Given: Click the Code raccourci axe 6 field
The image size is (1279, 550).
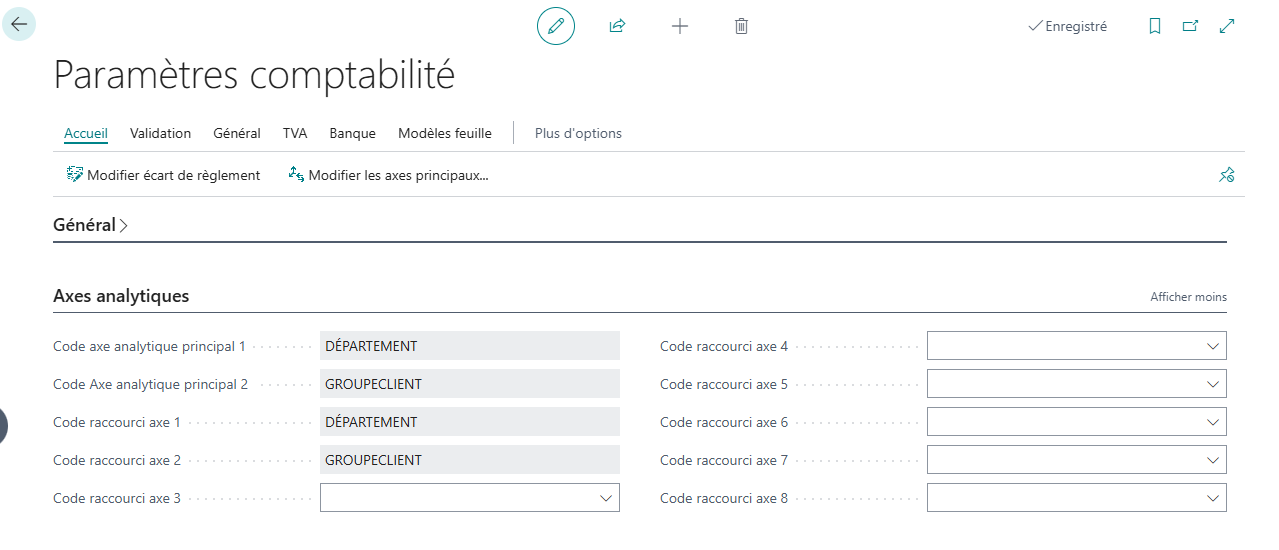Looking at the screenshot, I should pyautogui.click(x=1065, y=422).
